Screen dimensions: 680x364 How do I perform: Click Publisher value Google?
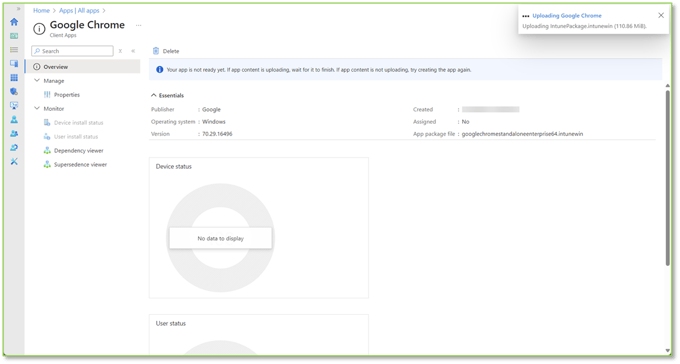click(x=211, y=110)
